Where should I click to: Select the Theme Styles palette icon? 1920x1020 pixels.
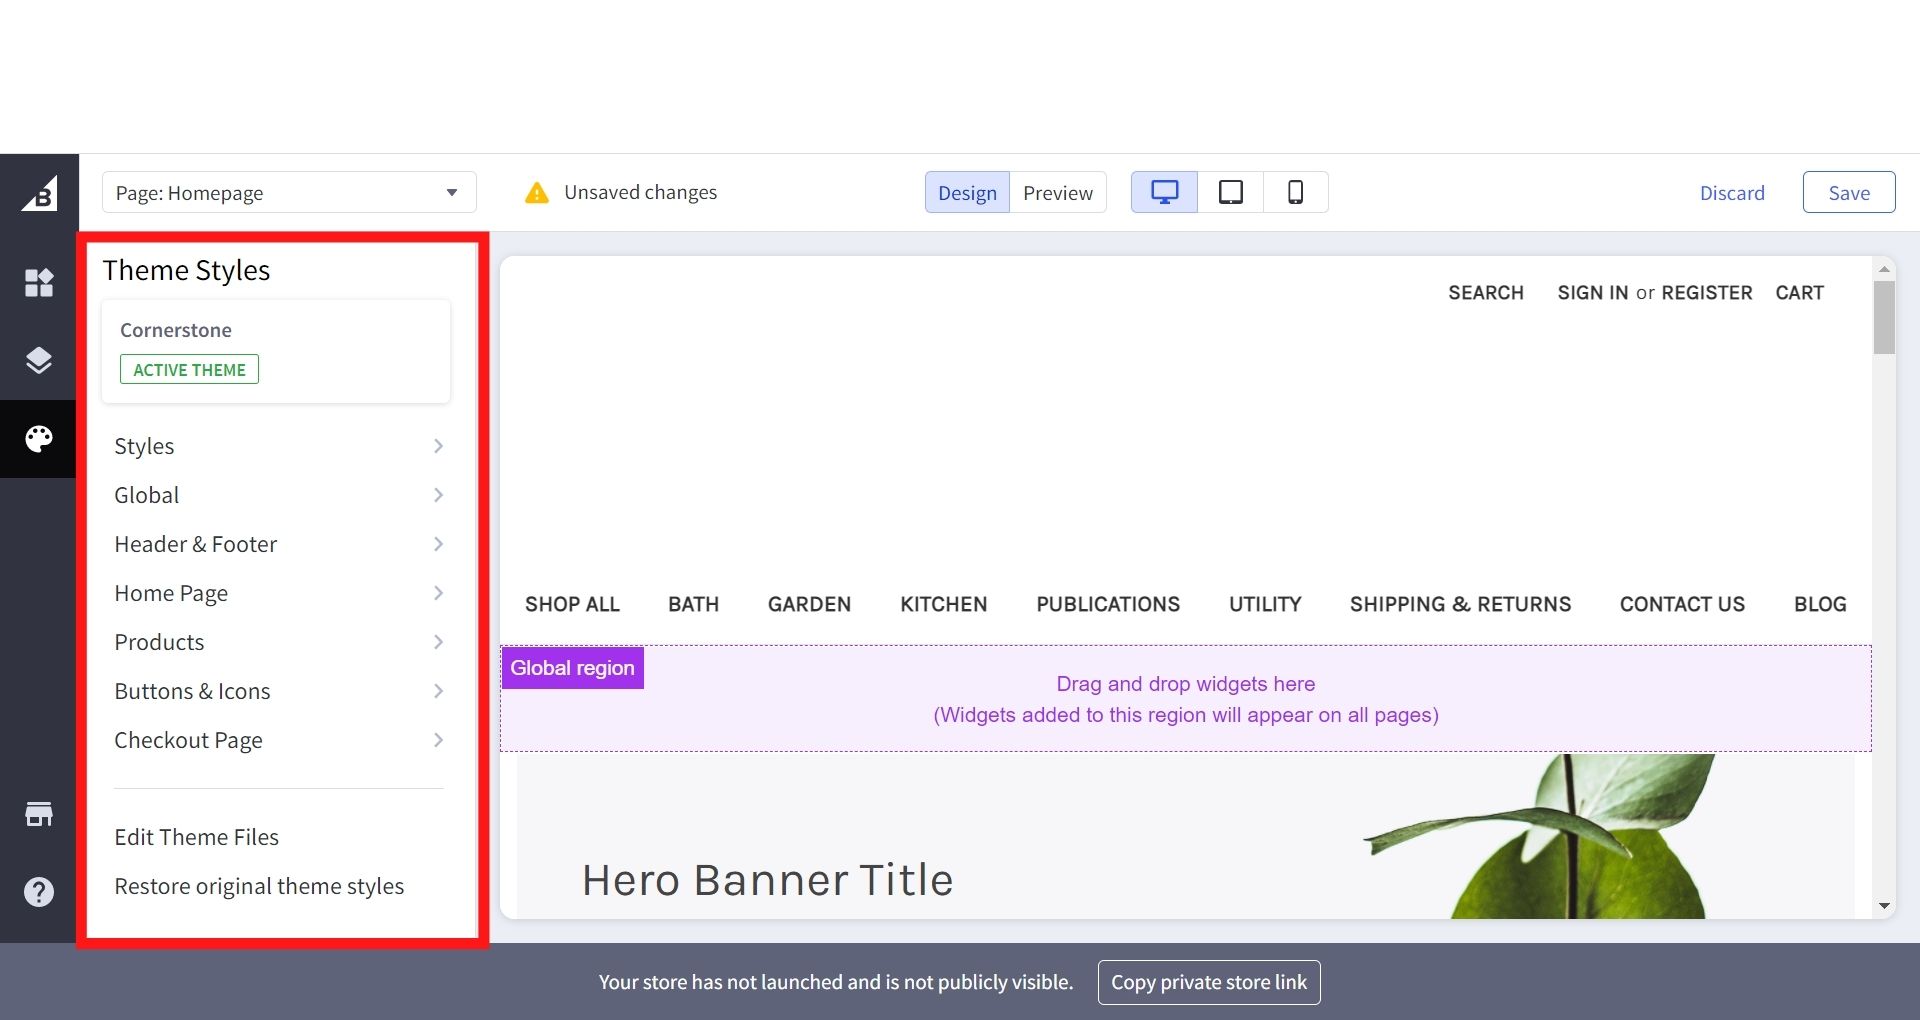[39, 439]
